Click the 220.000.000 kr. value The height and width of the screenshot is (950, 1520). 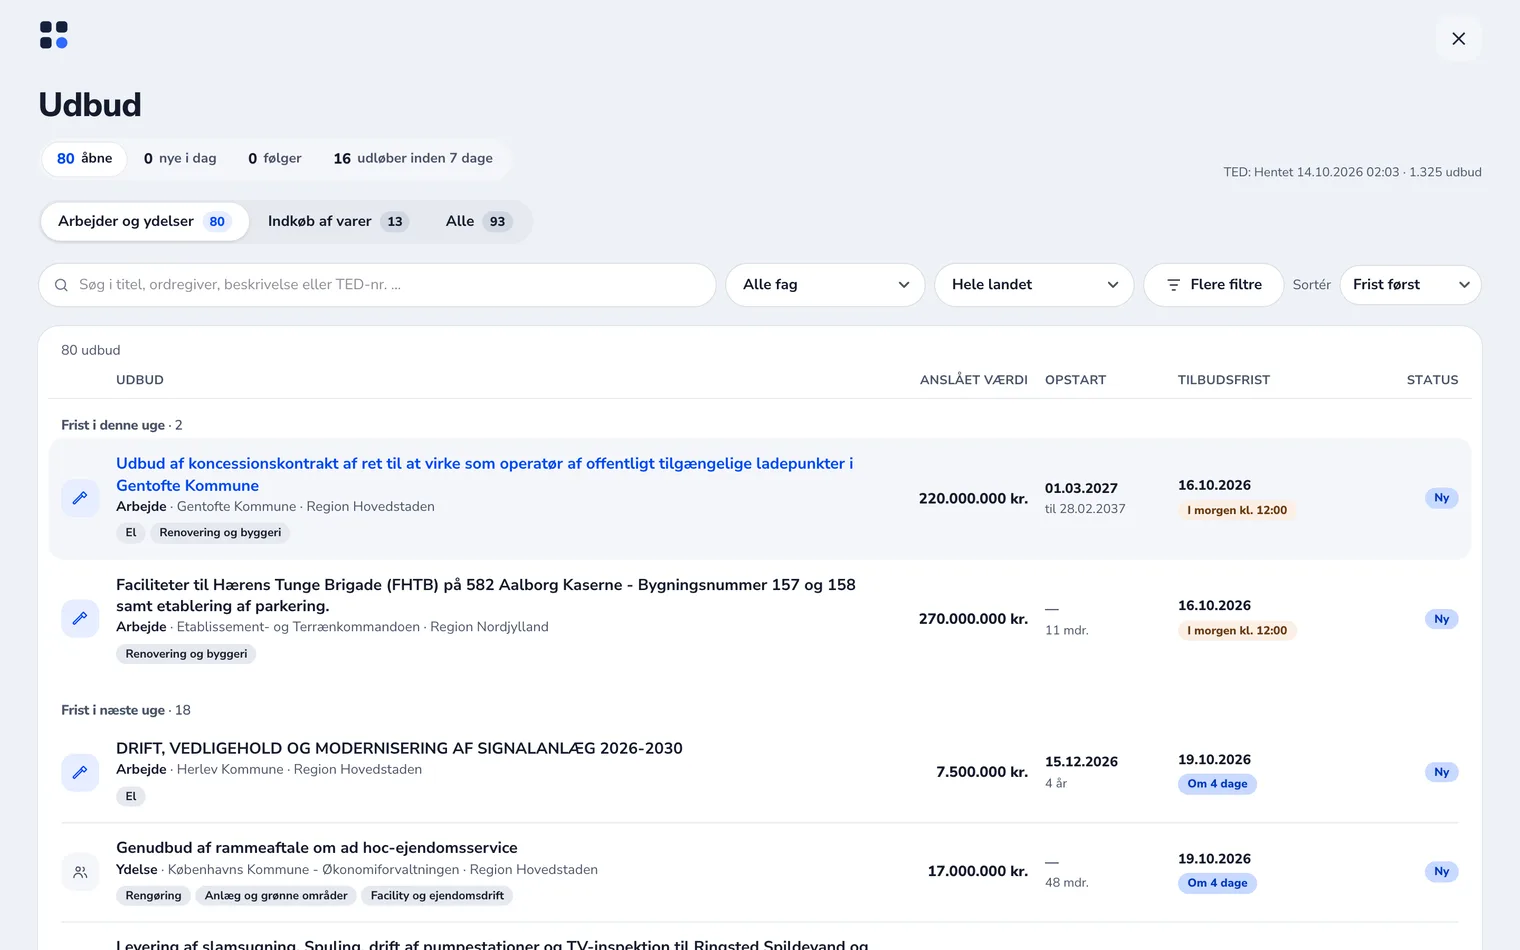[x=973, y=498]
